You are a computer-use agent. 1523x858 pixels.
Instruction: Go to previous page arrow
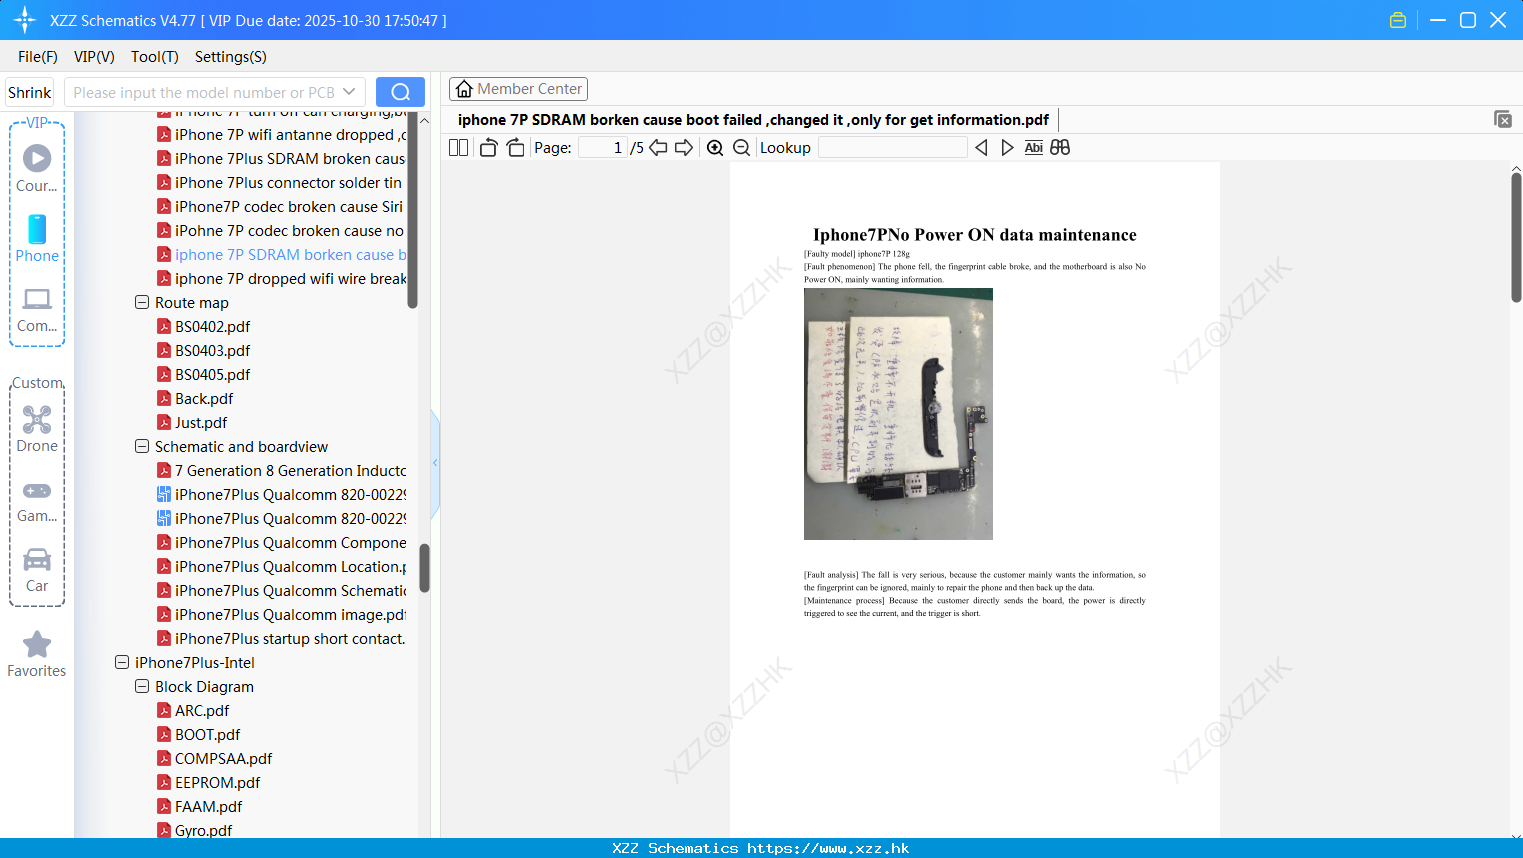click(658, 147)
